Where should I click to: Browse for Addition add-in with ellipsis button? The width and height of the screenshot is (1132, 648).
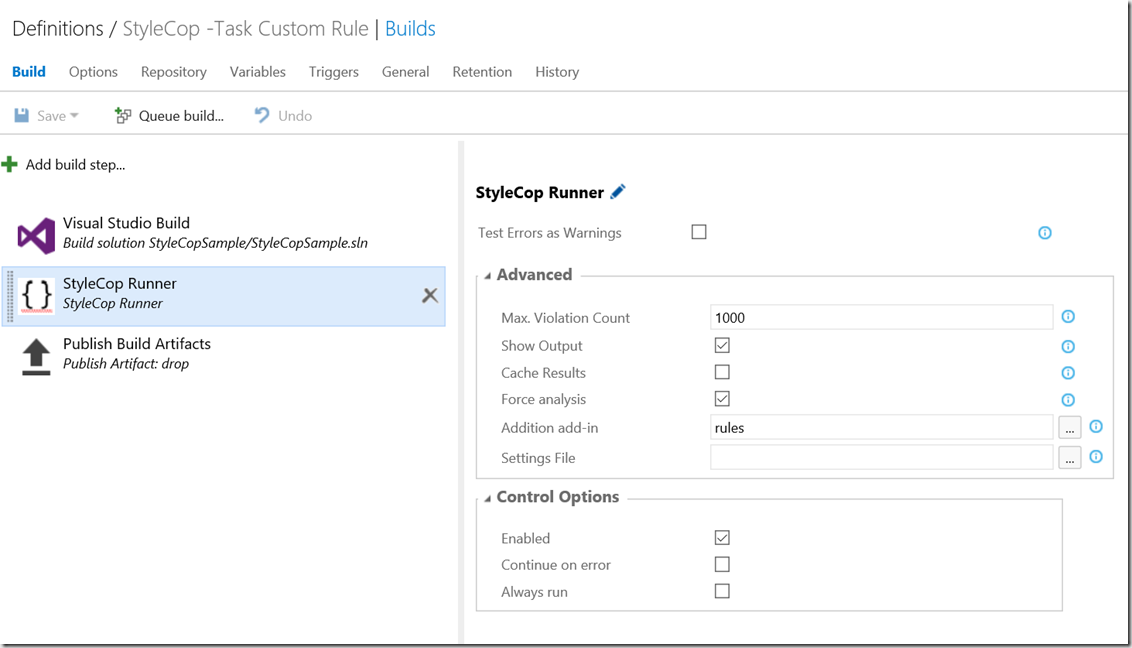pos(1070,428)
